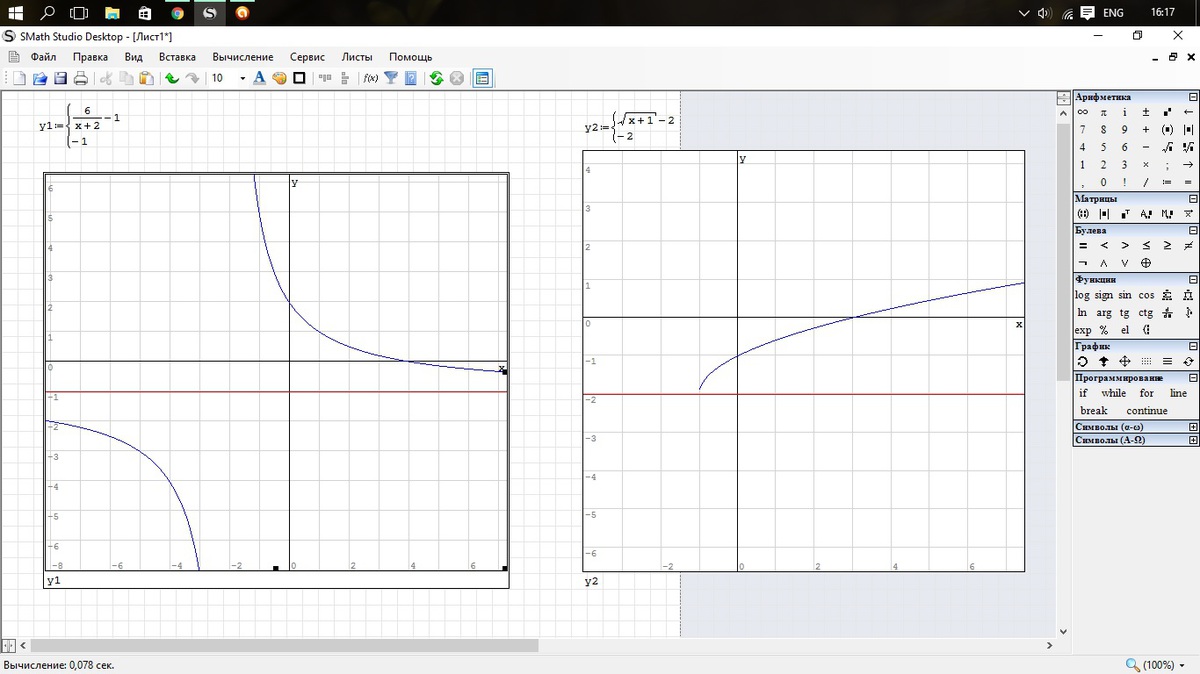Screen dimensions: 1200x674
Task: Insert the nth root operator
Action: [x=1188, y=147]
